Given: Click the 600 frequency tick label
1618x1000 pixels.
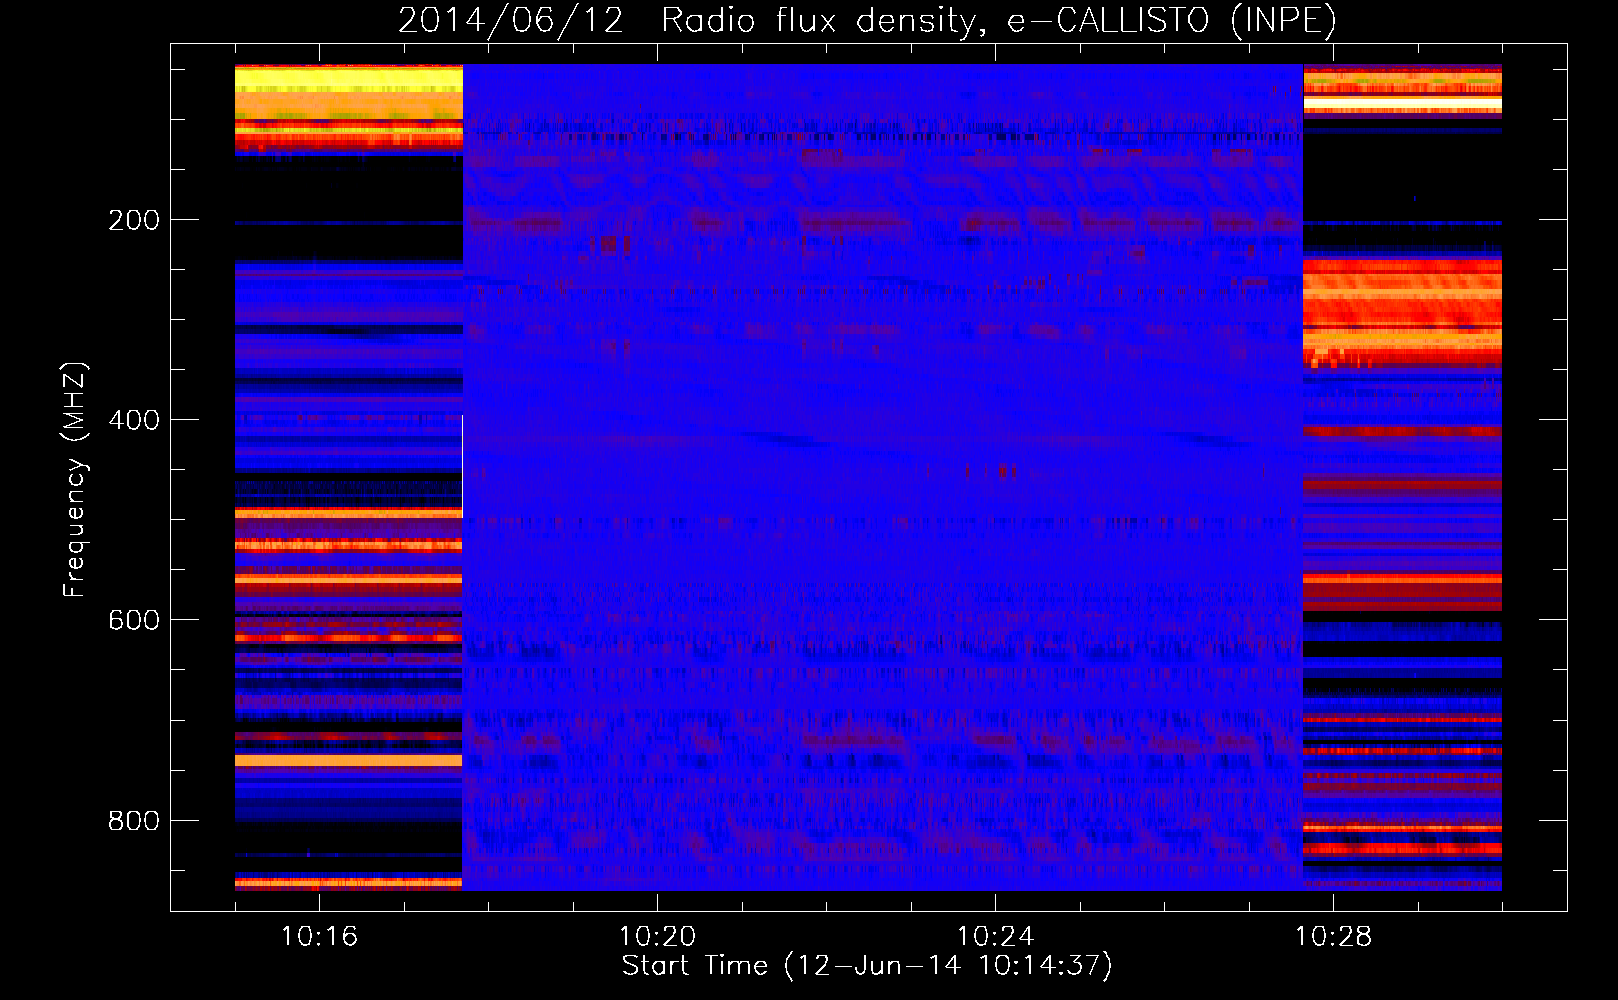Looking at the screenshot, I should (134, 620).
